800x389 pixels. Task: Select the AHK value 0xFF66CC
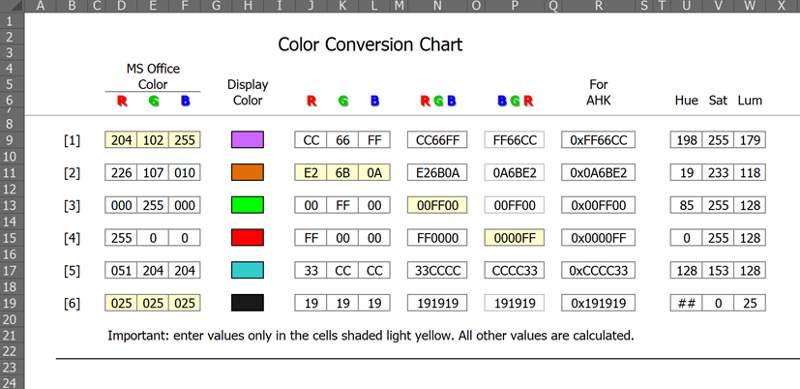(x=598, y=140)
